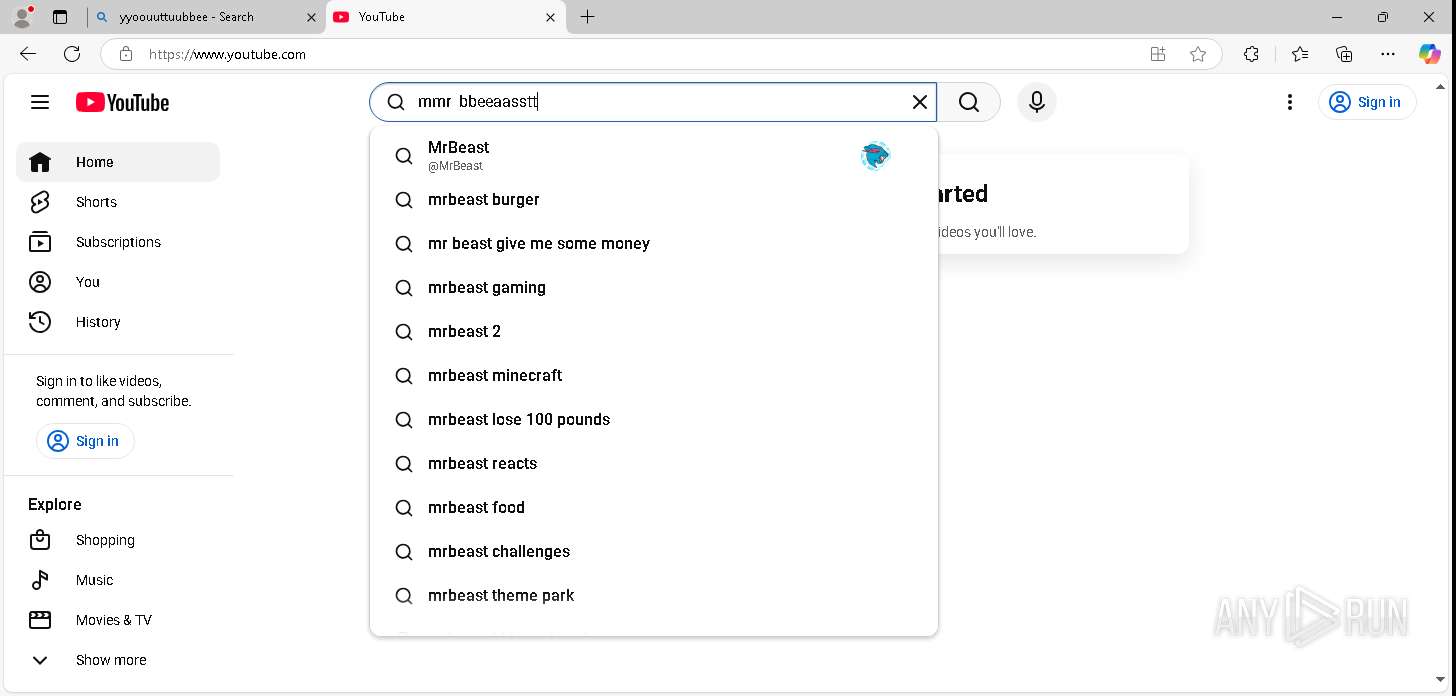Open the three-dot settings menu
This screenshot has width=1456, height=696.
1290,102
